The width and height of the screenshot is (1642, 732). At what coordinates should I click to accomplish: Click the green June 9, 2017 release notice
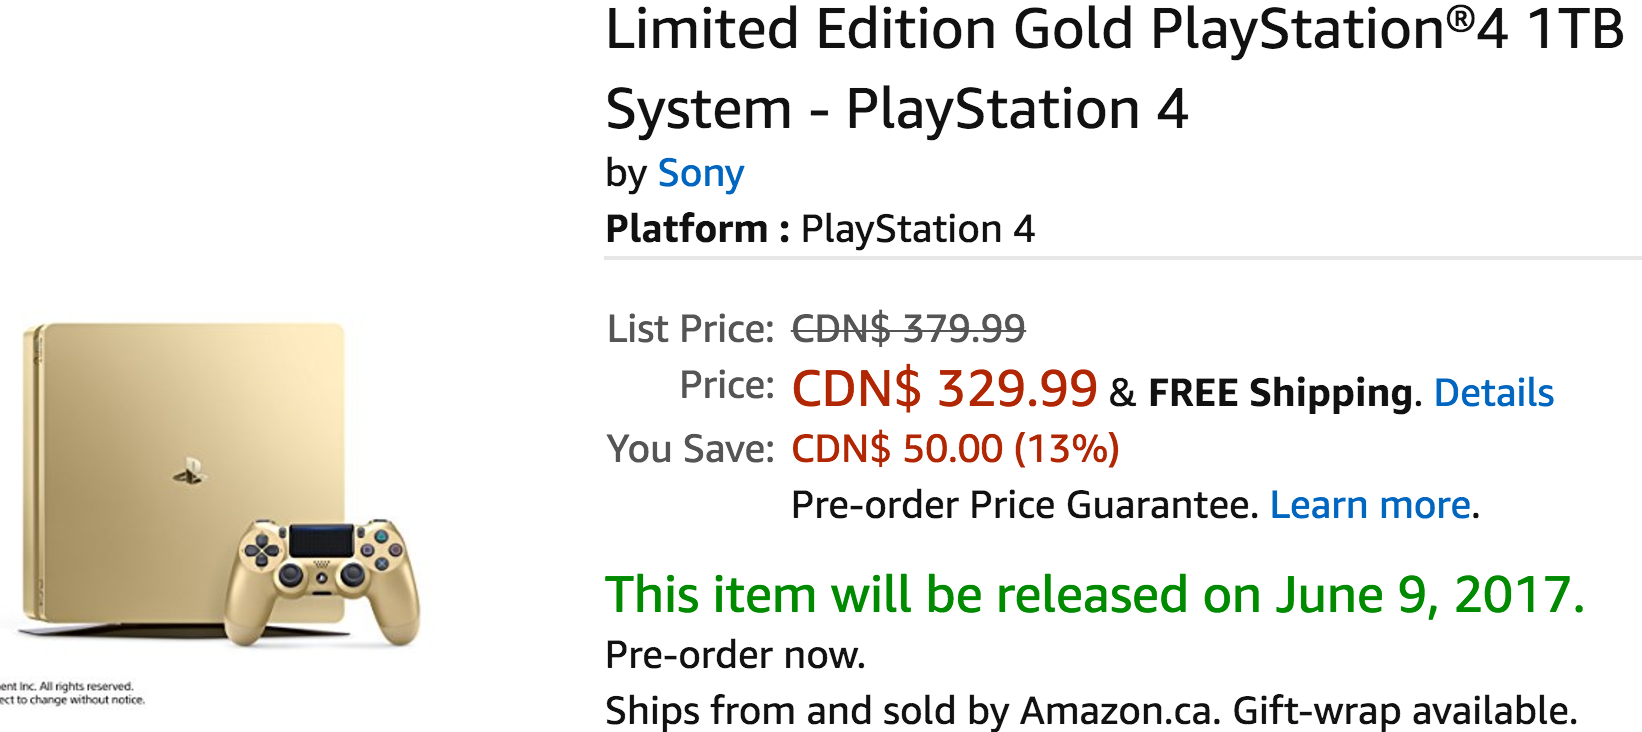tap(1094, 595)
